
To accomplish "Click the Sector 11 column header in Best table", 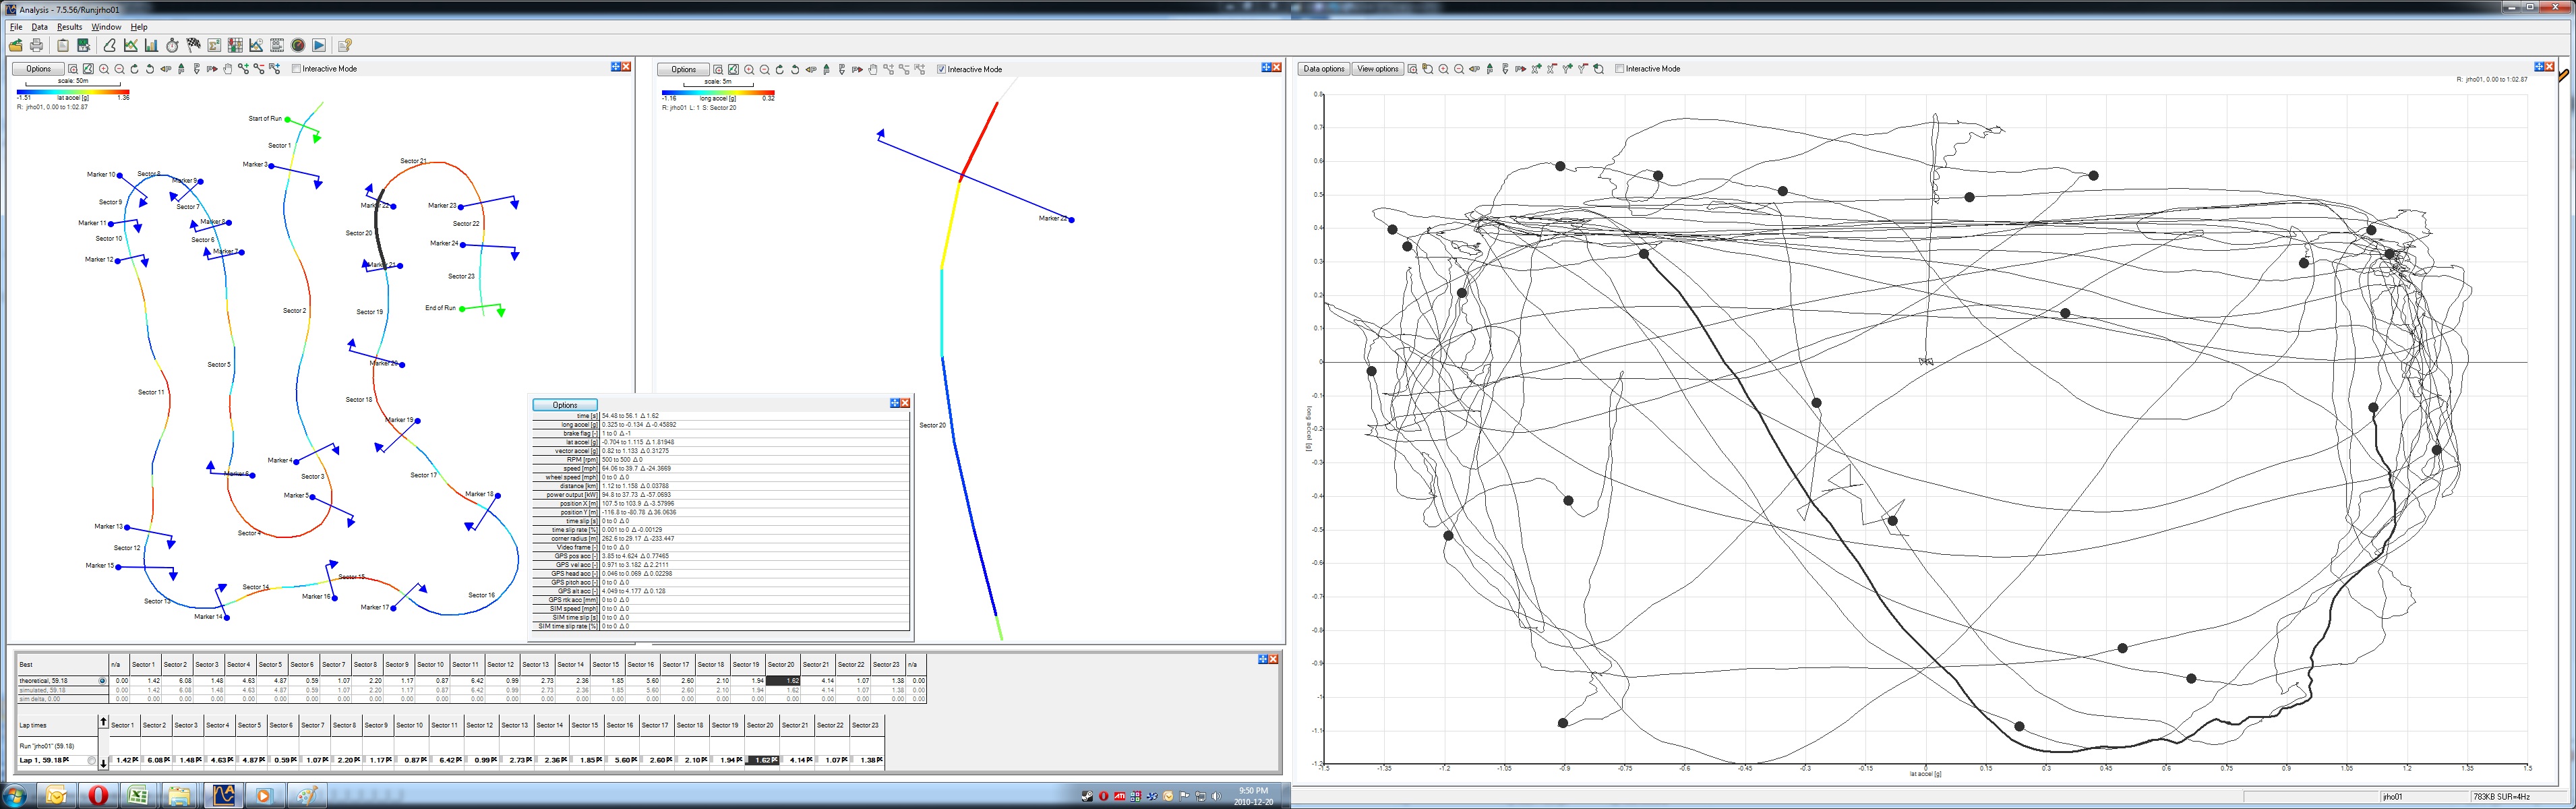I will (465, 664).
